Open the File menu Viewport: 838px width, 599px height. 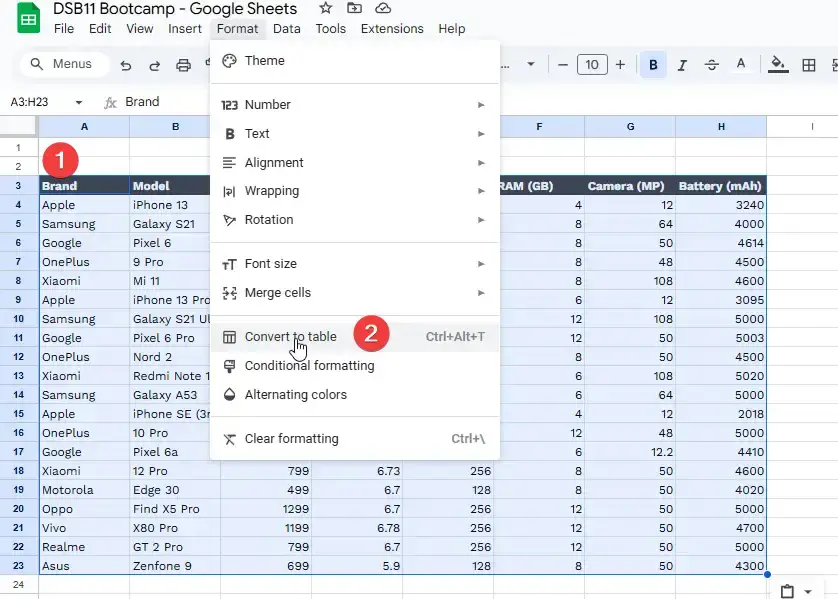pyautogui.click(x=64, y=29)
